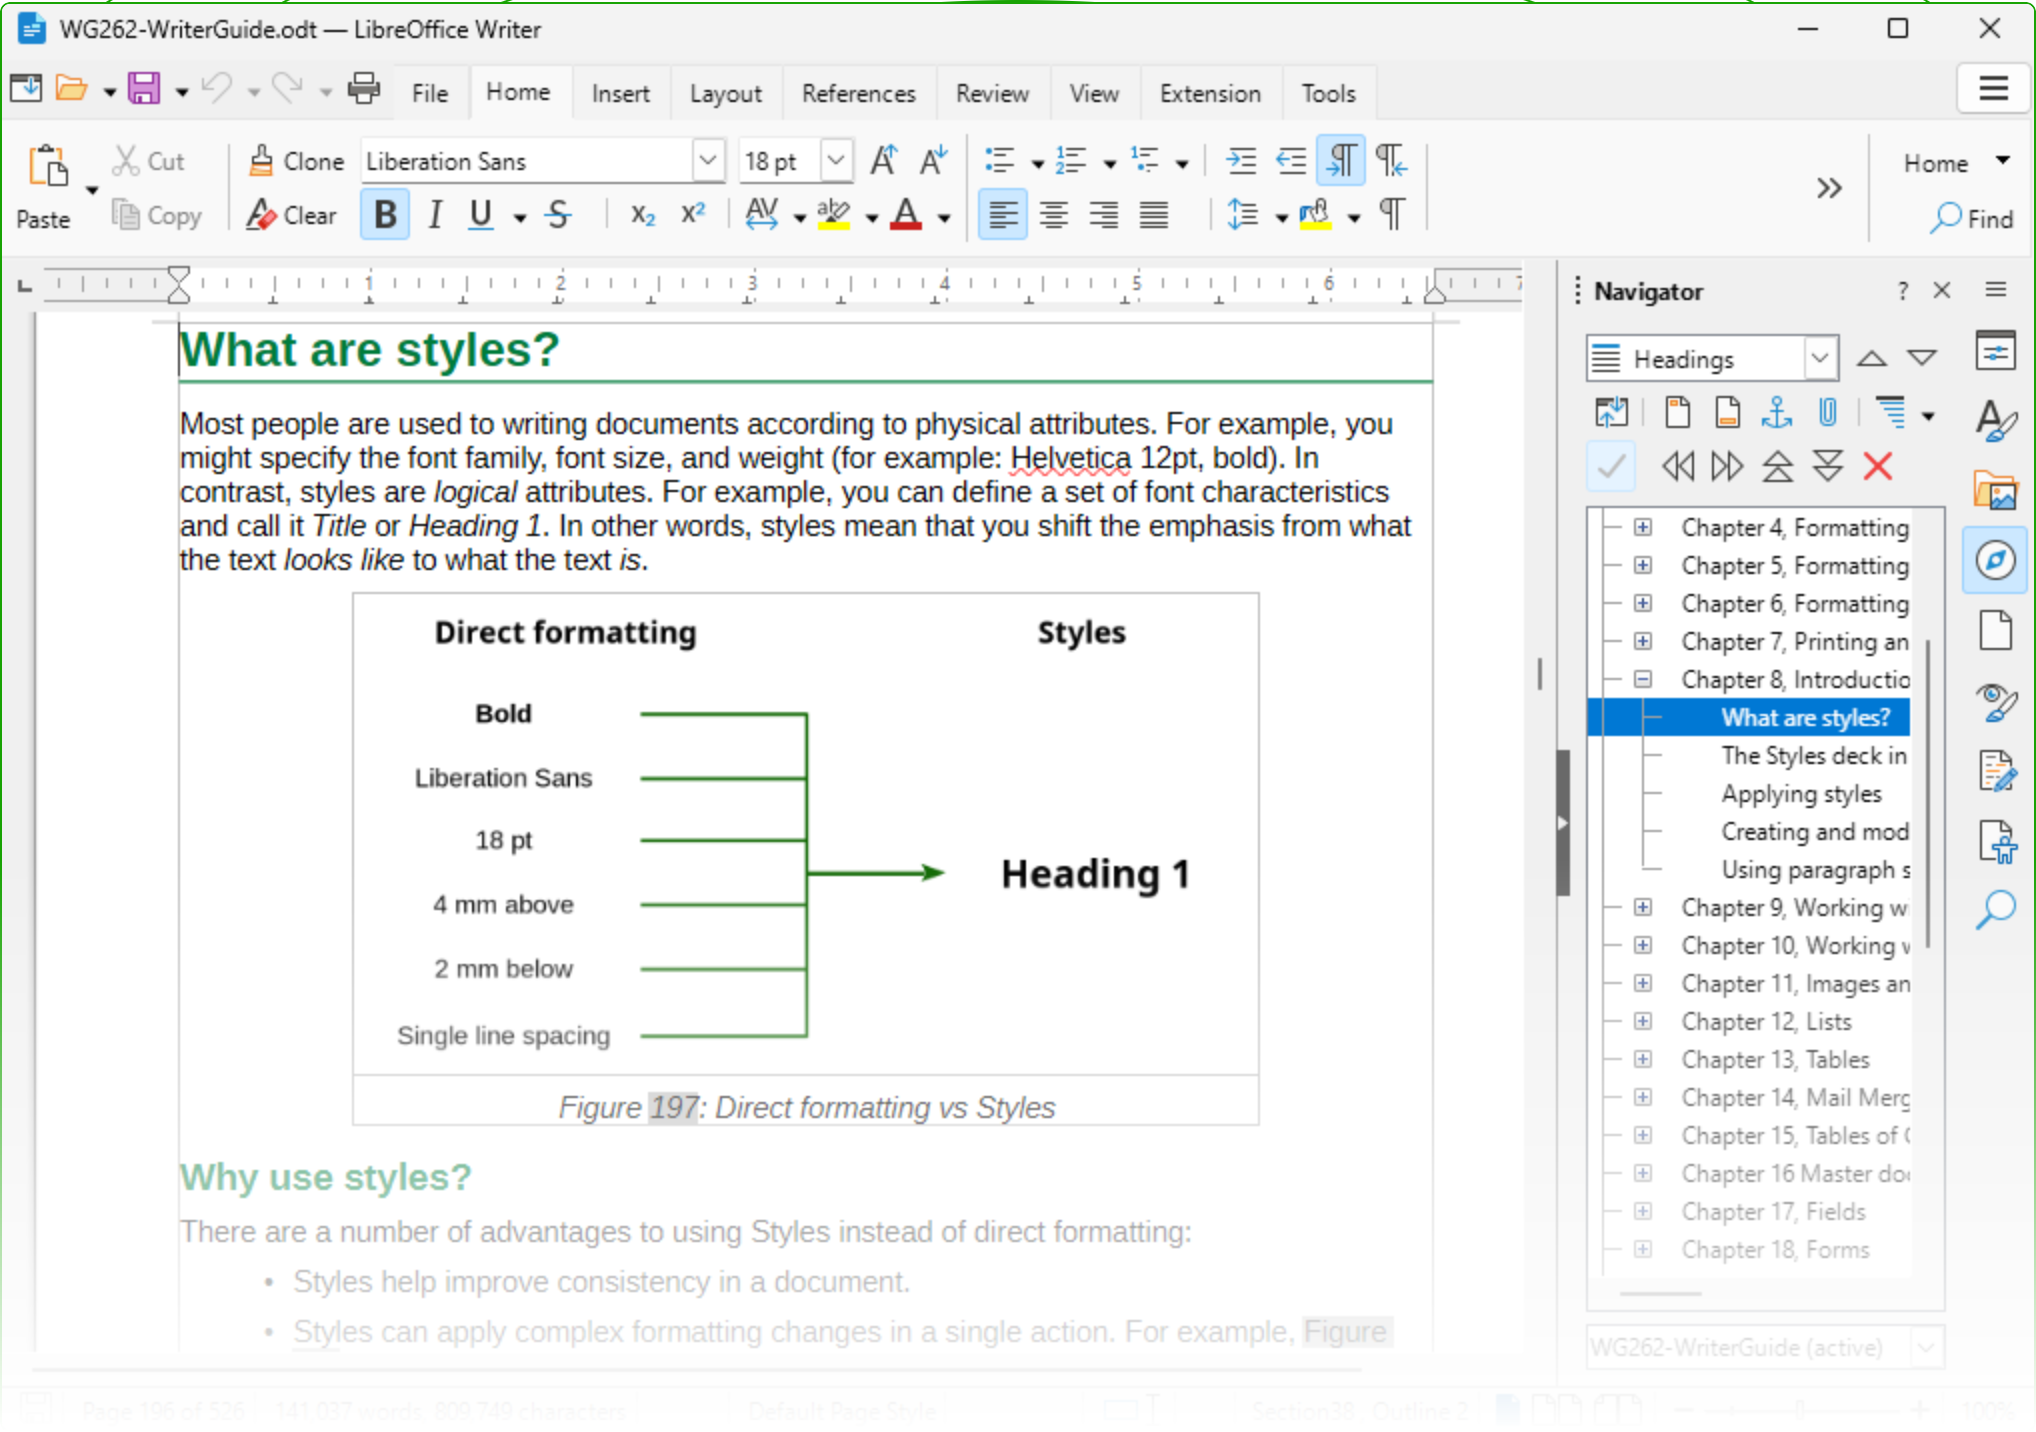Open the highlighting color picker arrow
This screenshot has width=2036, height=1432.
click(871, 217)
